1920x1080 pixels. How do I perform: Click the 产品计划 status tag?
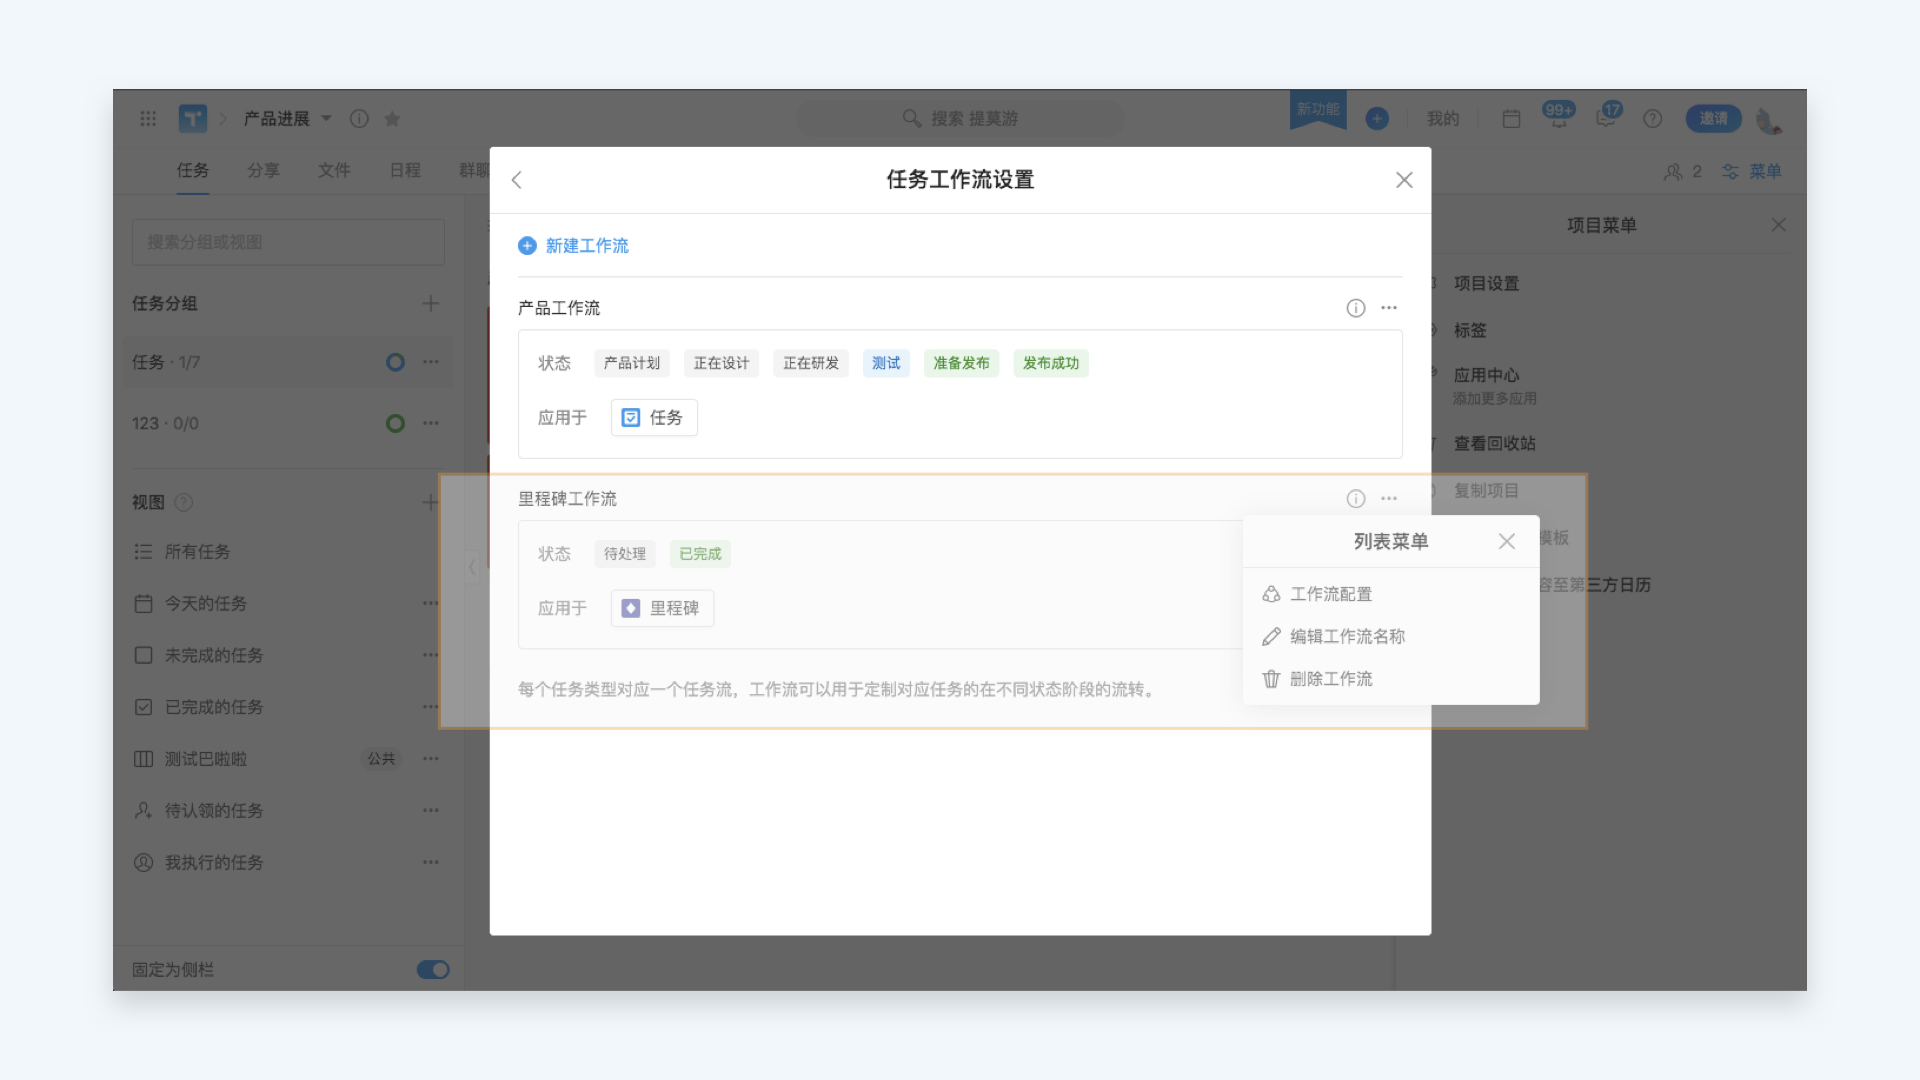point(632,363)
